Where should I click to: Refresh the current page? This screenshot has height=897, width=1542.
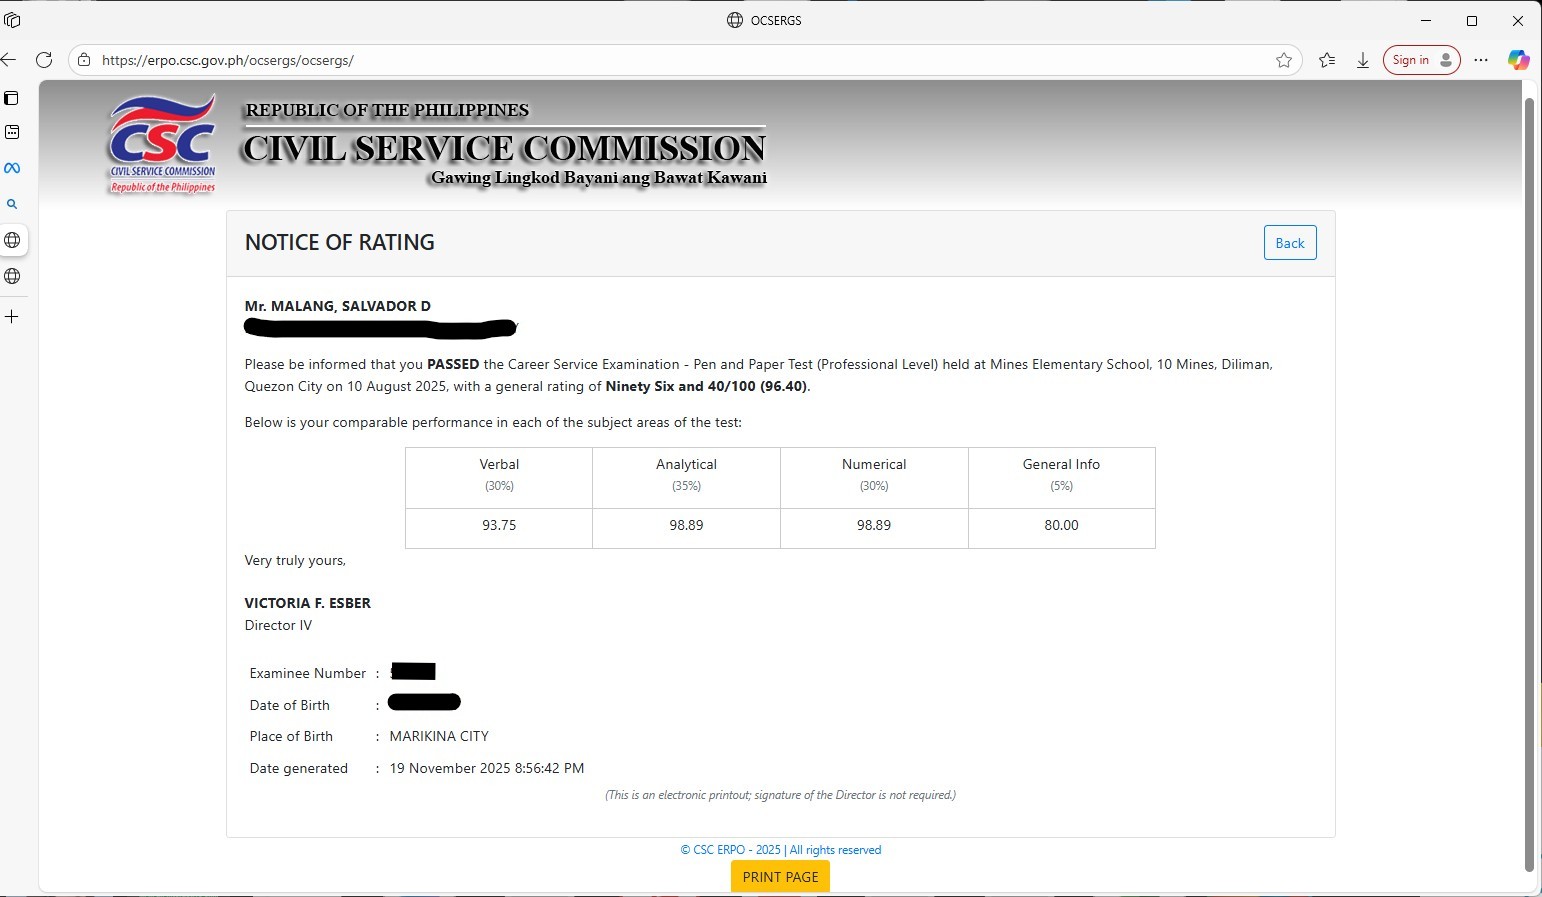pyautogui.click(x=44, y=60)
